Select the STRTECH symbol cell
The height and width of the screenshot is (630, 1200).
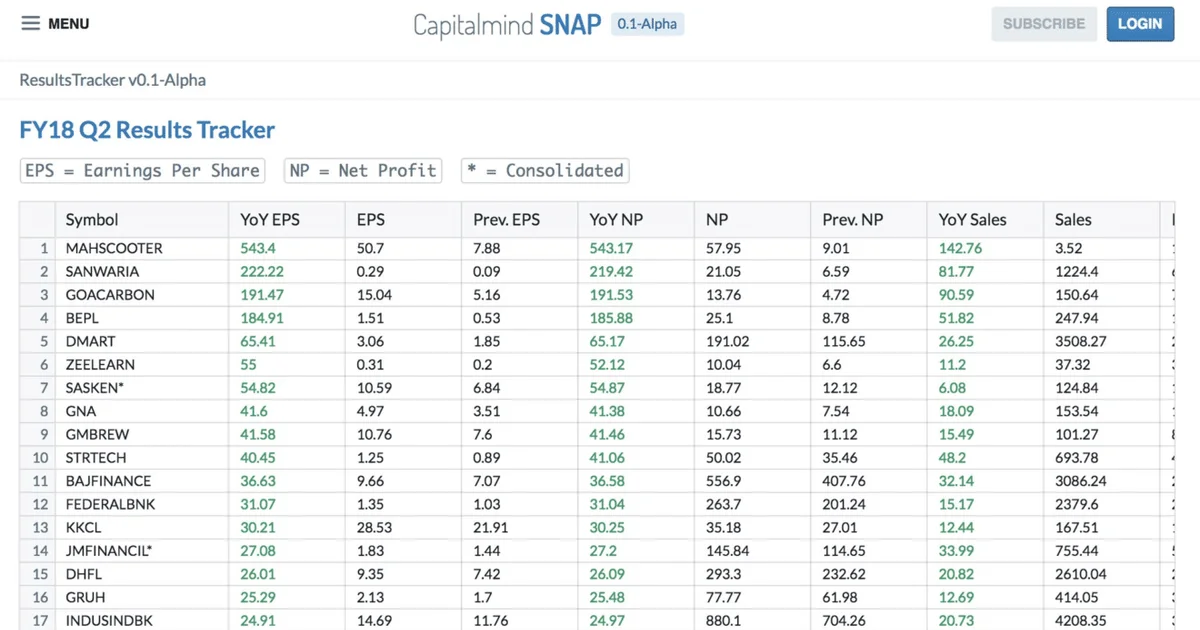pyautogui.click(x=143, y=458)
